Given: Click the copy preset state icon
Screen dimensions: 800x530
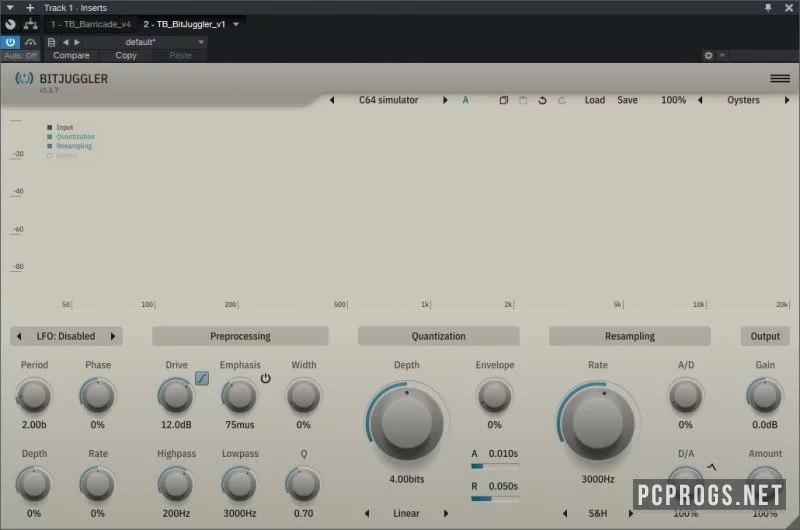Looking at the screenshot, I should 504,100.
